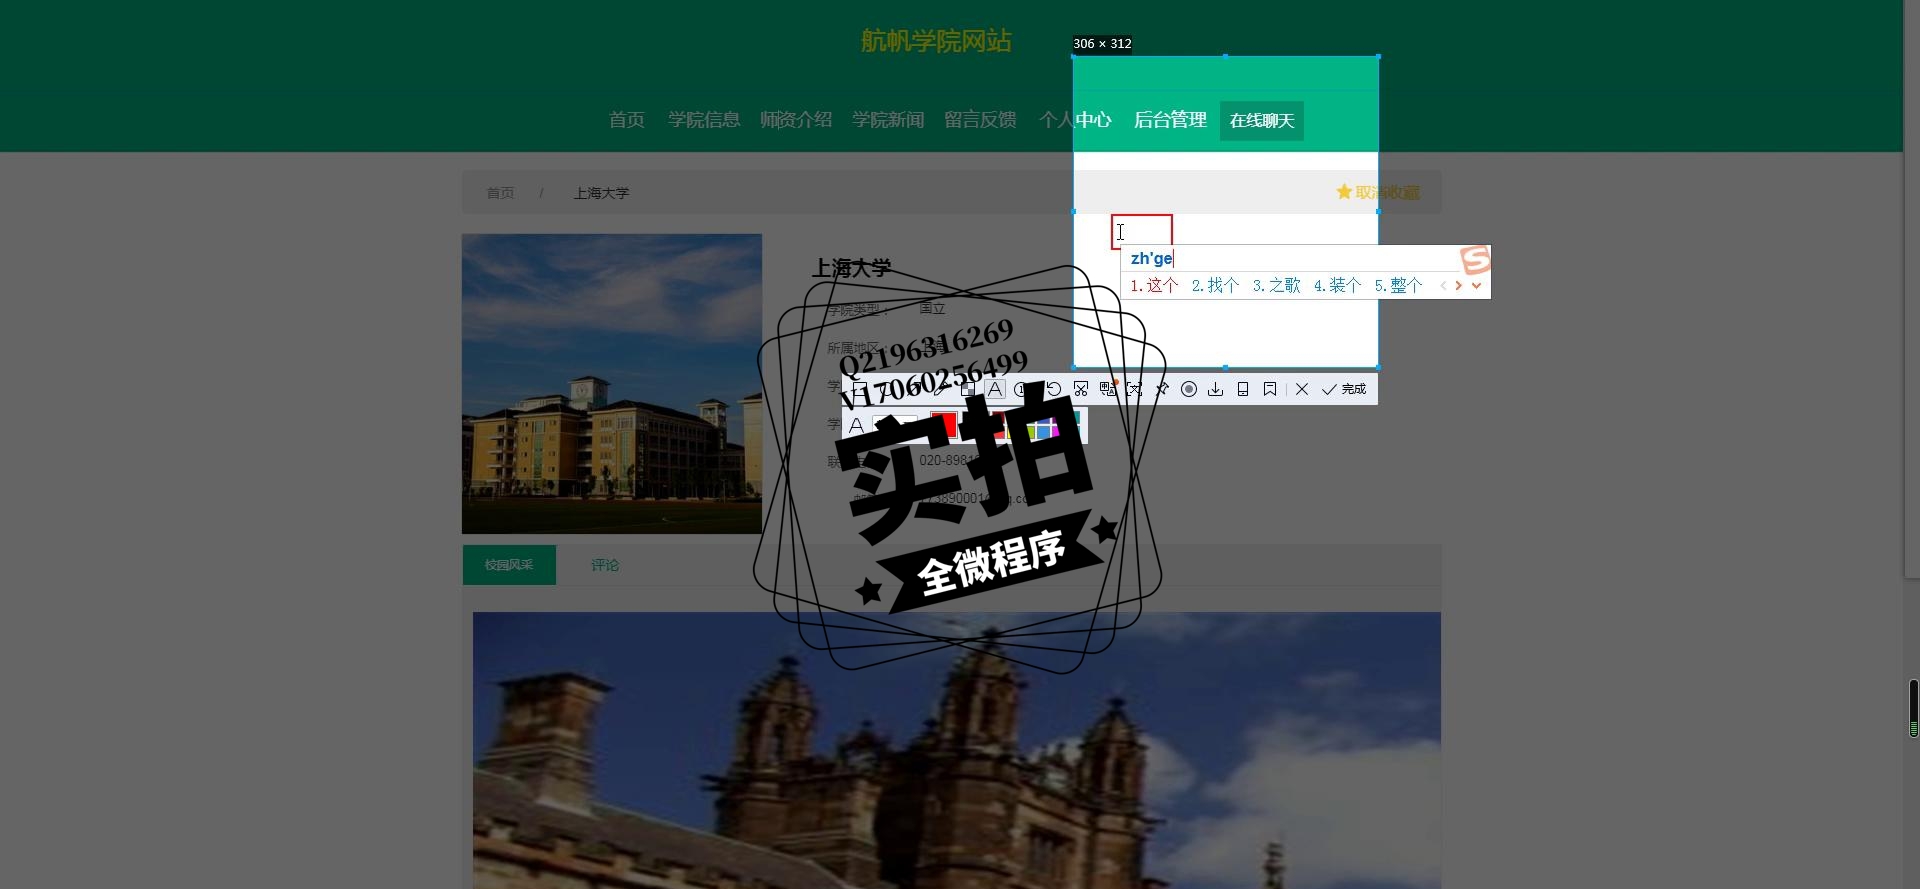
Task: Choose candidate 2 找个
Action: point(1215,286)
